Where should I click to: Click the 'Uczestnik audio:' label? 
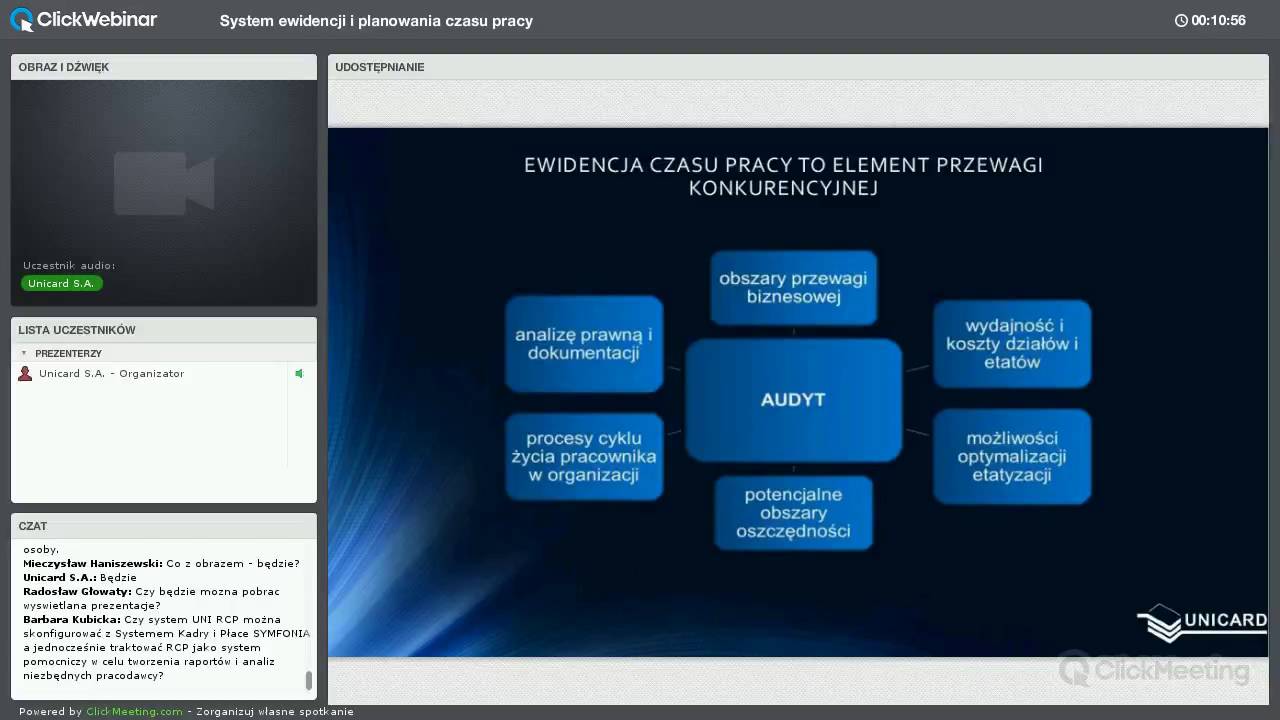[x=69, y=265]
